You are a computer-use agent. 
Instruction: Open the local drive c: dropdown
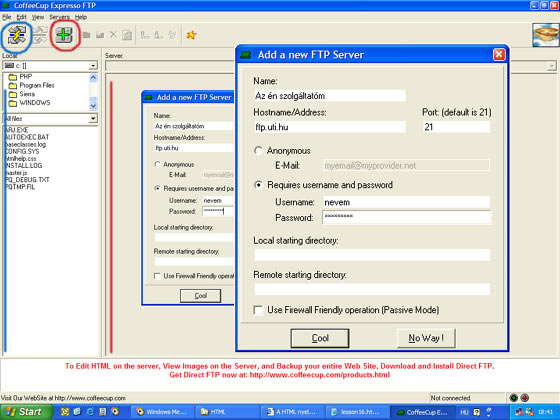93,66
